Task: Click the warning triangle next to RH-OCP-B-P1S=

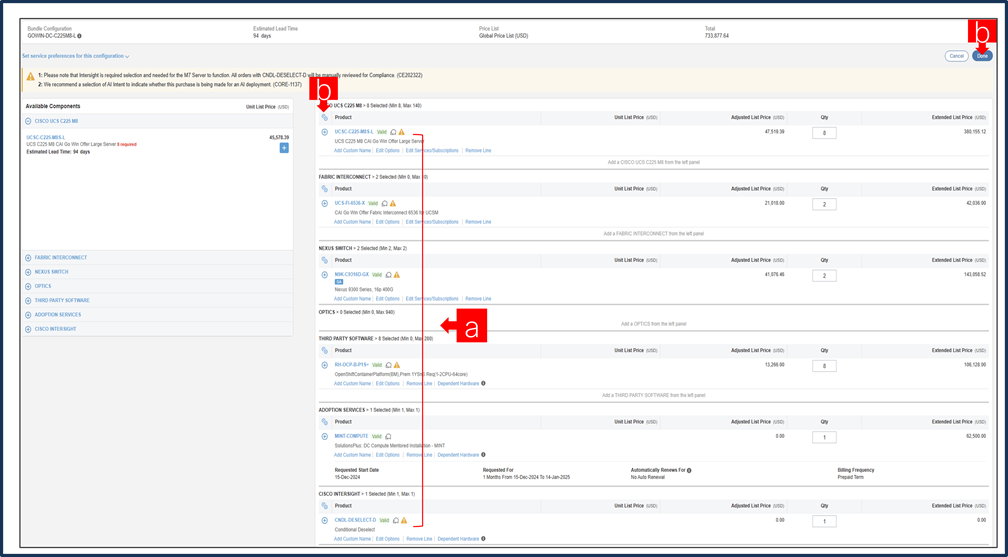Action: click(x=397, y=365)
